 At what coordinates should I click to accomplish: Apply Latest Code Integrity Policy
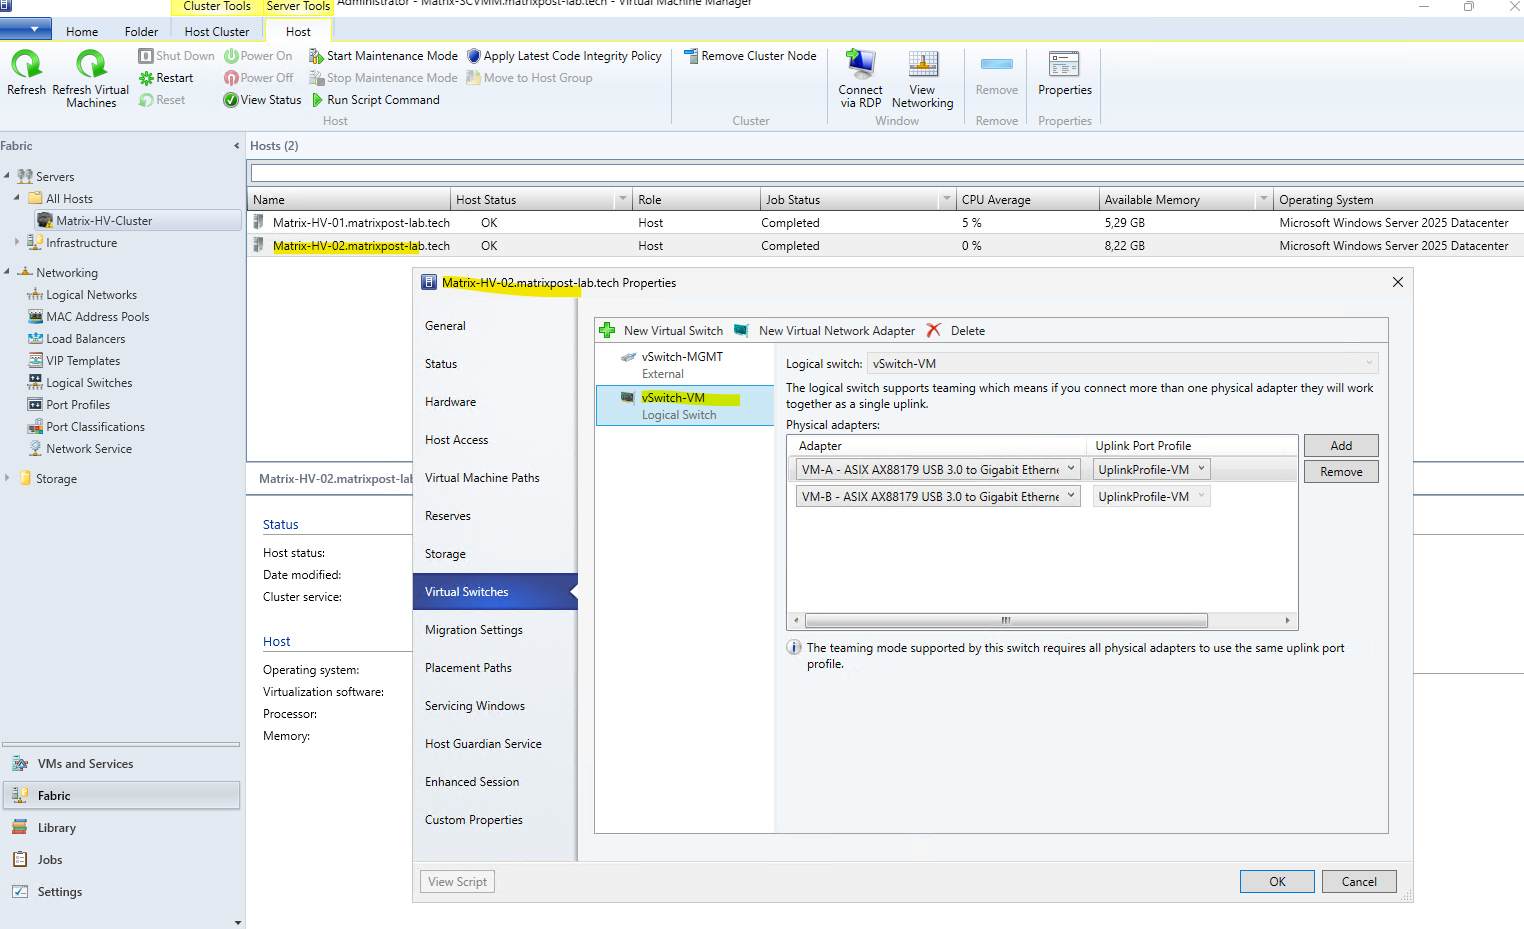[564, 56]
